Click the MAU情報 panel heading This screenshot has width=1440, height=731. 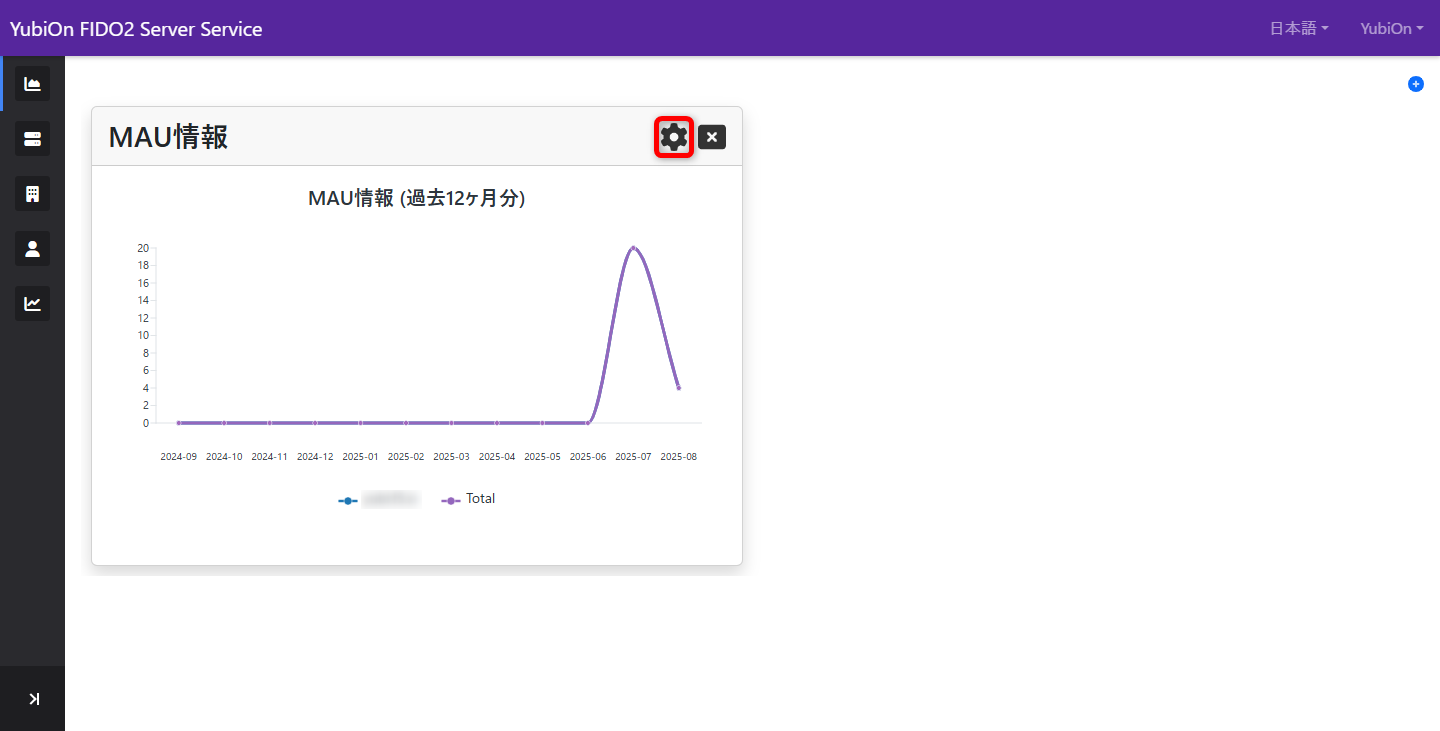point(168,137)
